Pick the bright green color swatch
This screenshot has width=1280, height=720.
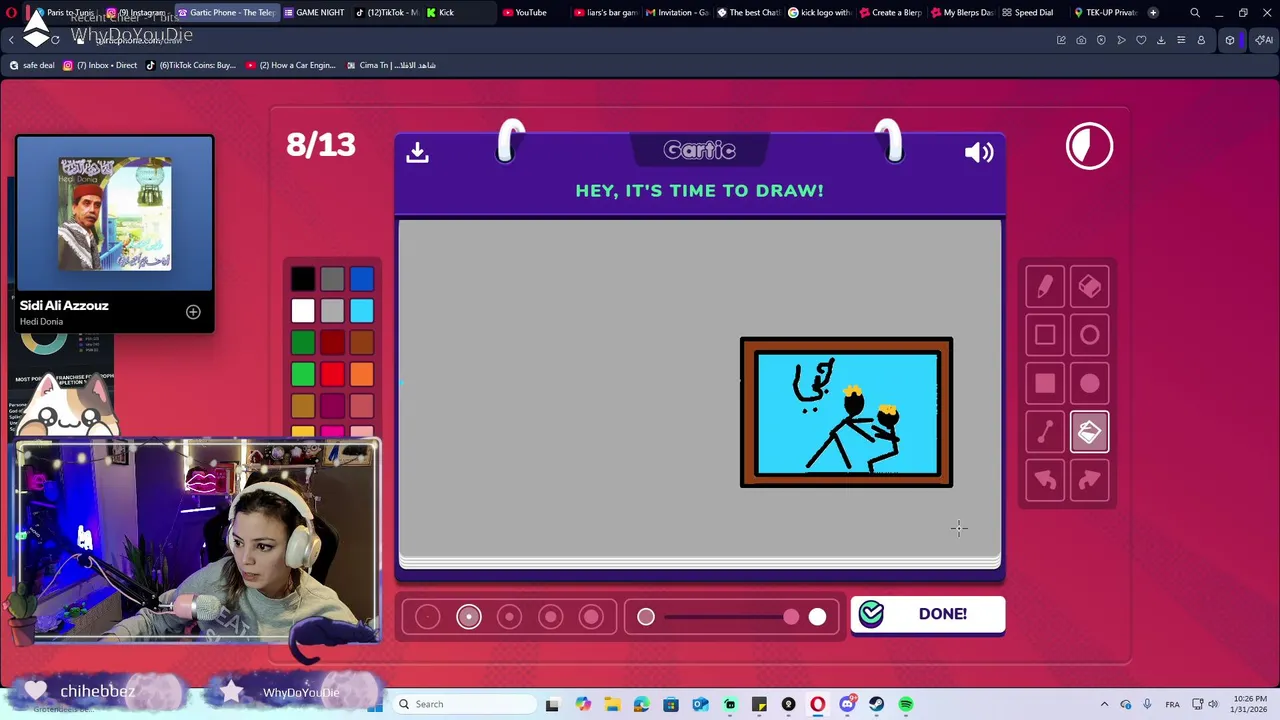(303, 375)
